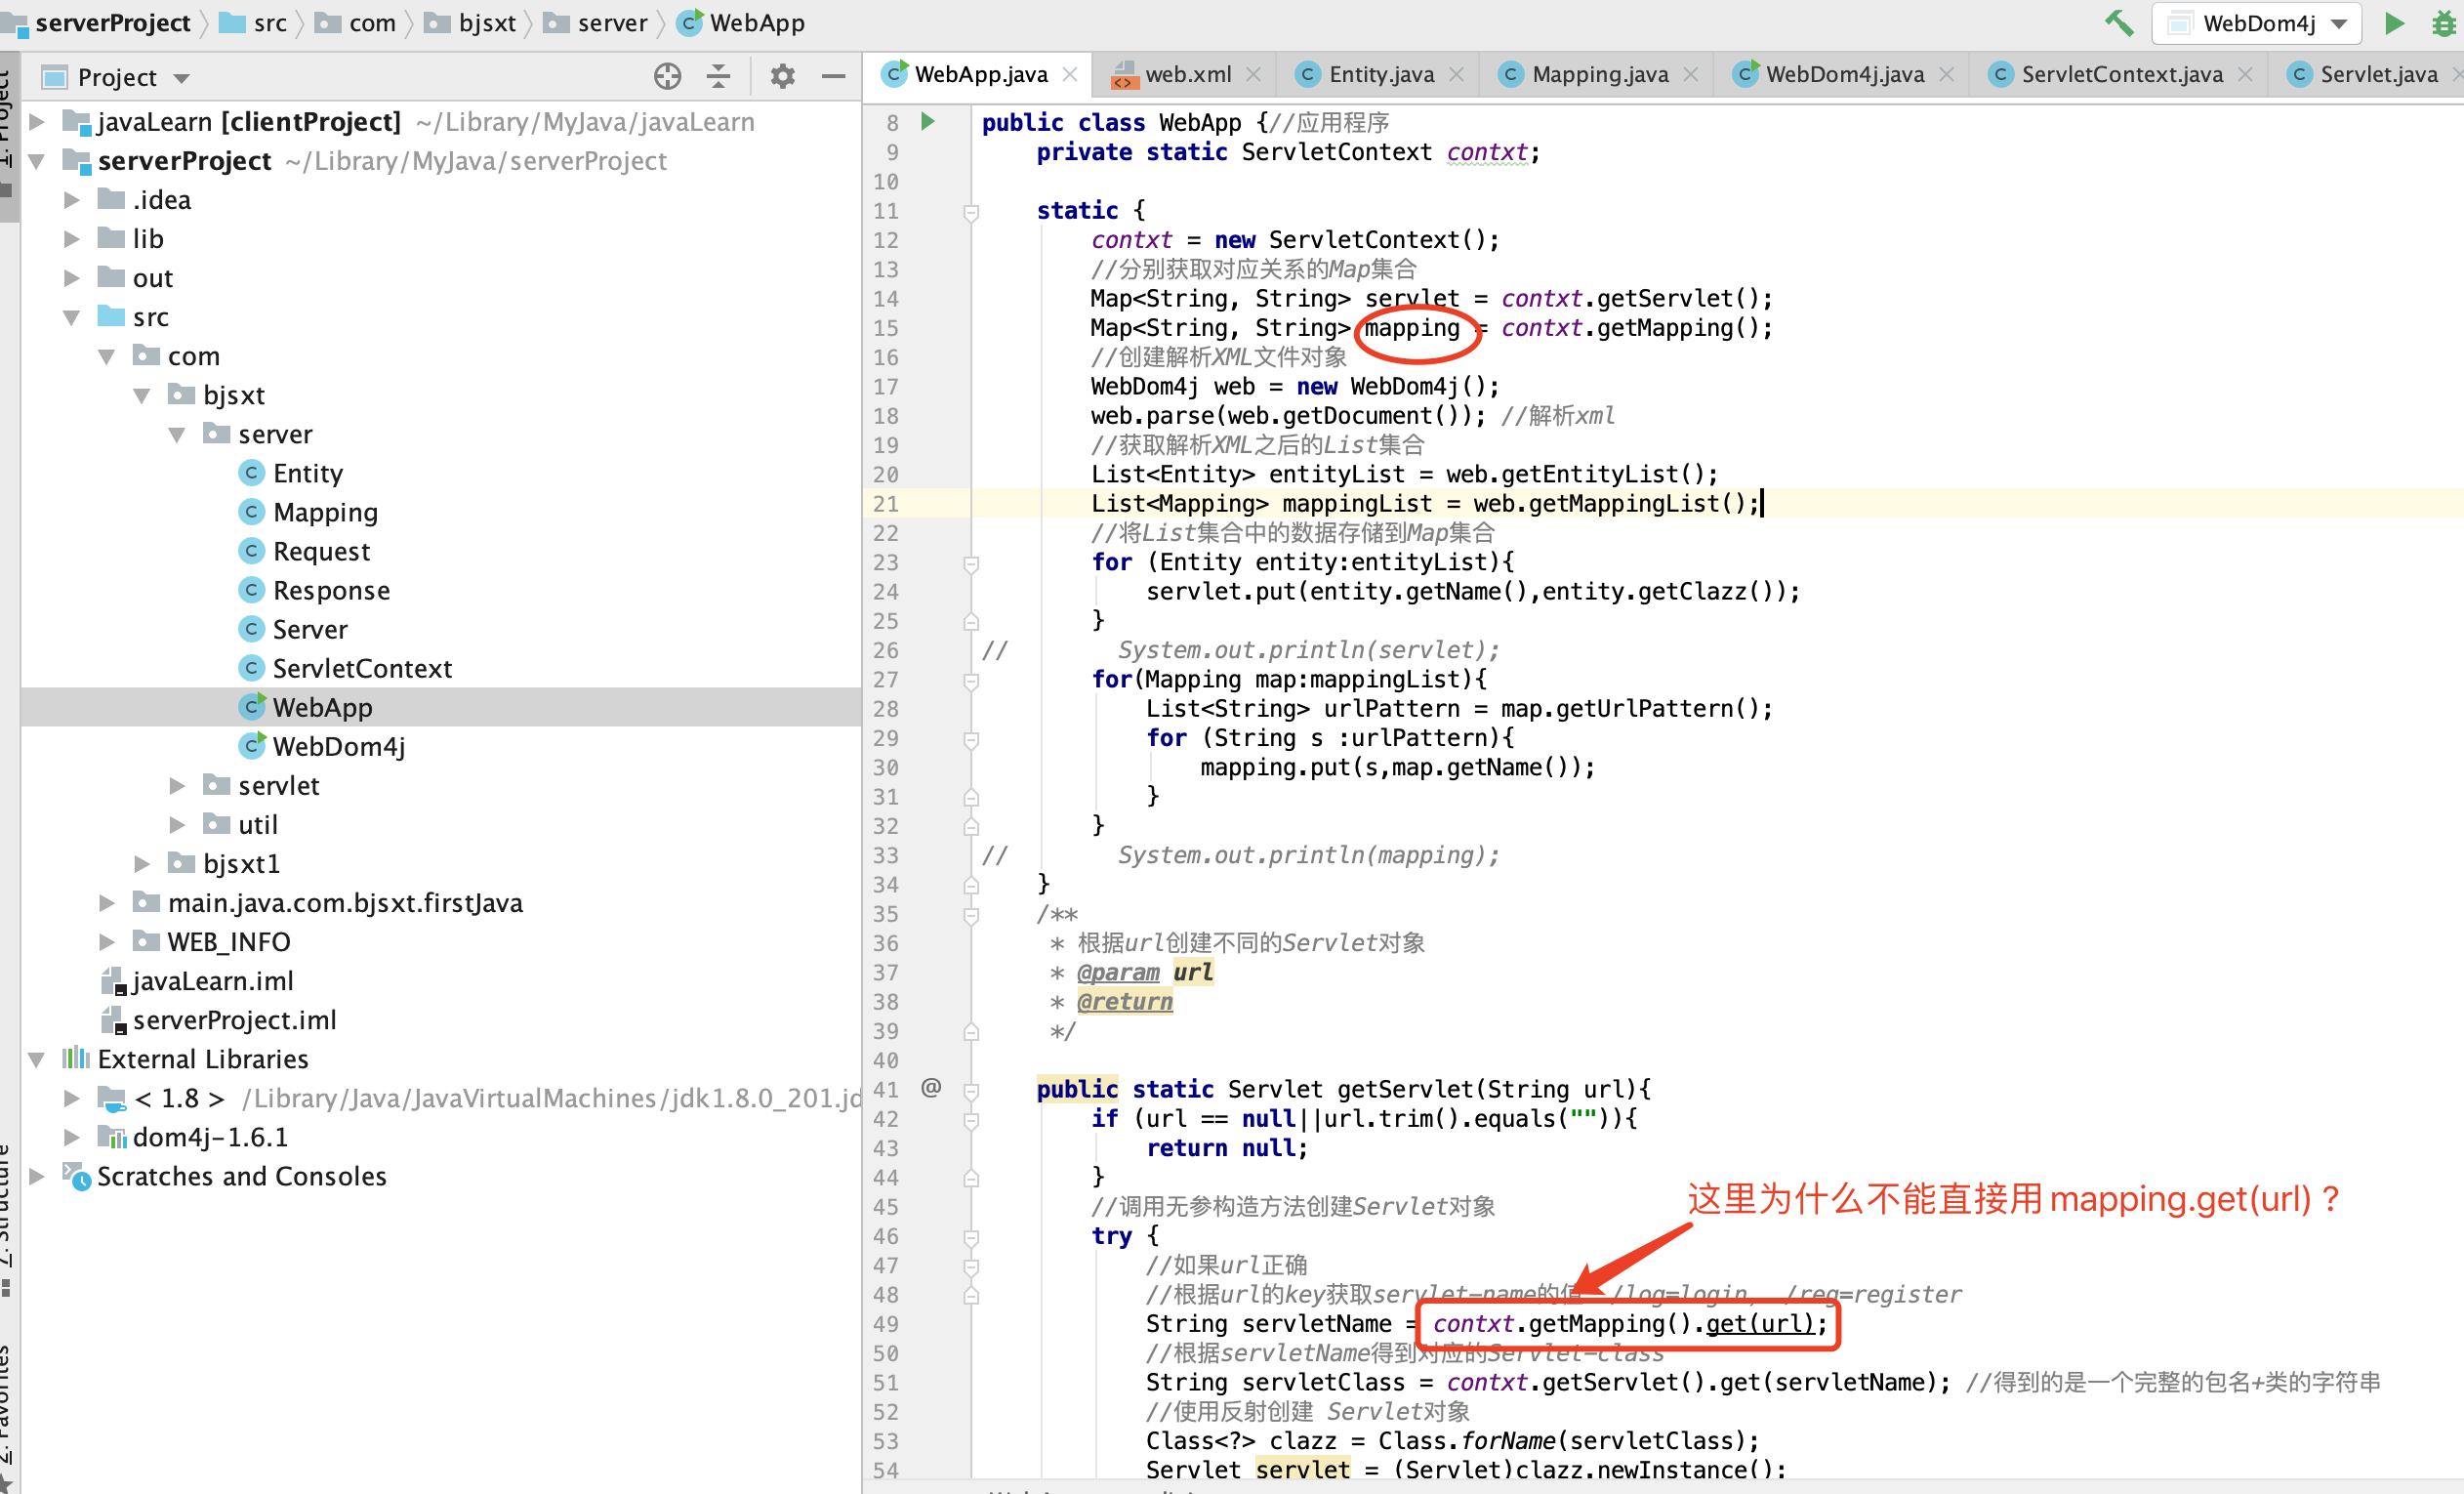Expand the util package
Viewport: 2464px width, 1494px height.
tap(177, 825)
